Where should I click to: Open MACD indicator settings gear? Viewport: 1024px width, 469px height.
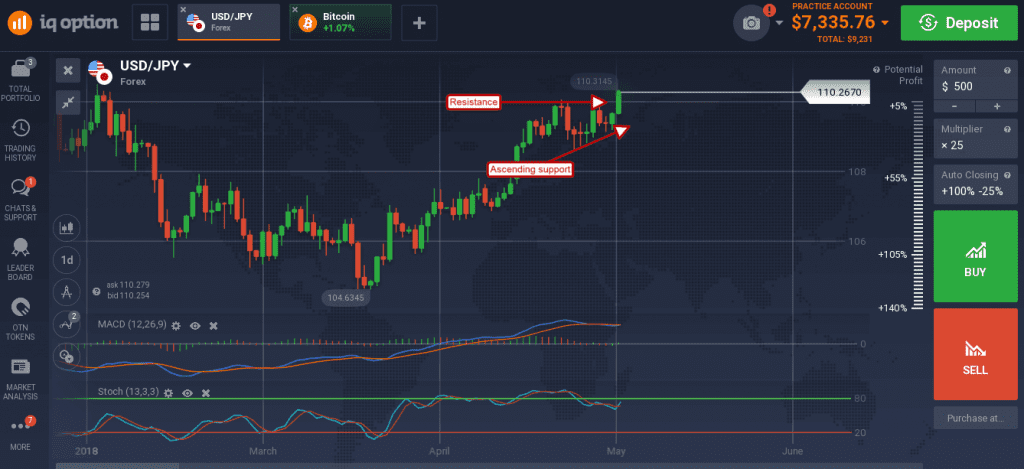point(176,325)
